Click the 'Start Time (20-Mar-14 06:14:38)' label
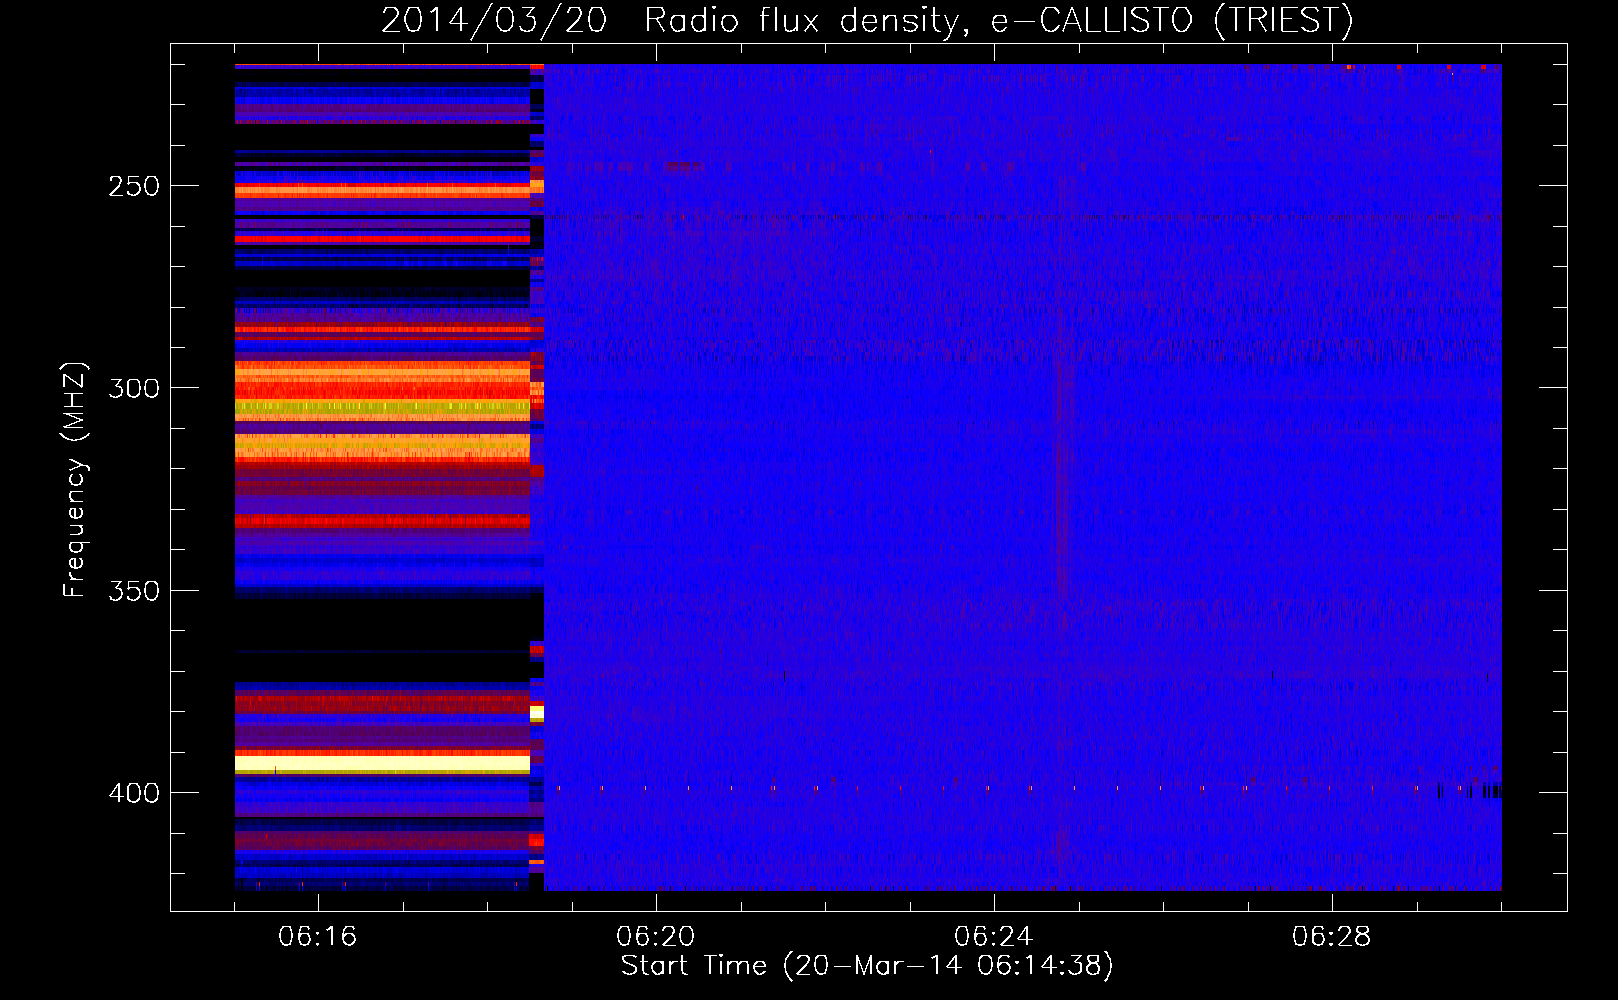1618x1000 pixels. click(867, 966)
